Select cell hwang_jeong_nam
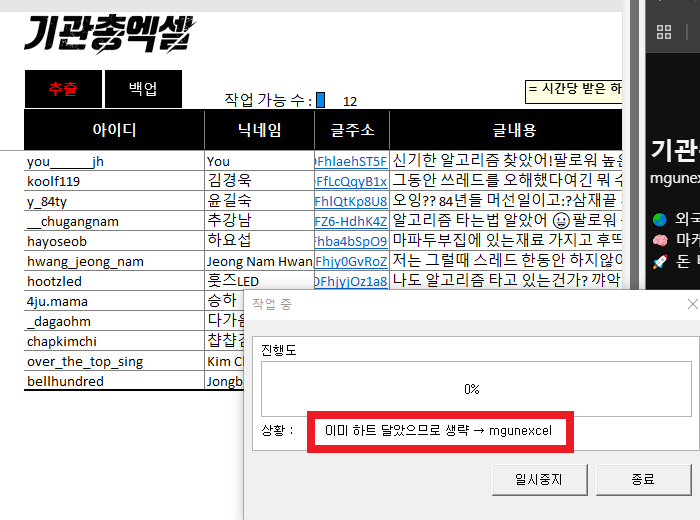 coord(114,261)
